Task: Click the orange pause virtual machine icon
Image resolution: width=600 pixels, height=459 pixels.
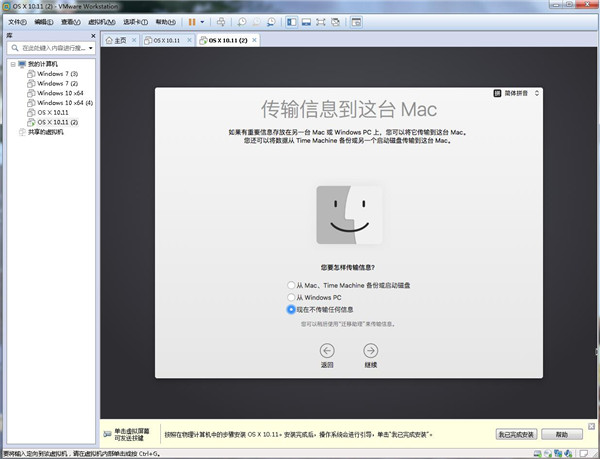Action: [x=192, y=22]
